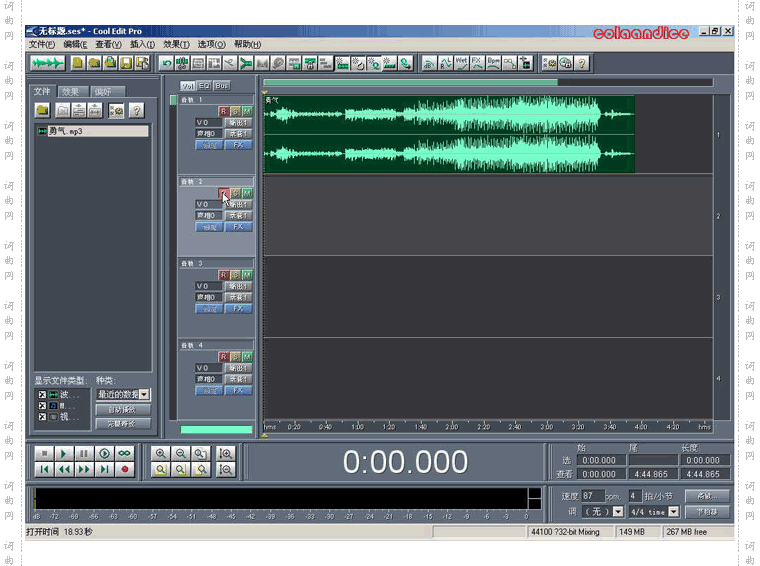The width and height of the screenshot is (760, 566).
Task: Click the Go to End button
Action: point(104,470)
